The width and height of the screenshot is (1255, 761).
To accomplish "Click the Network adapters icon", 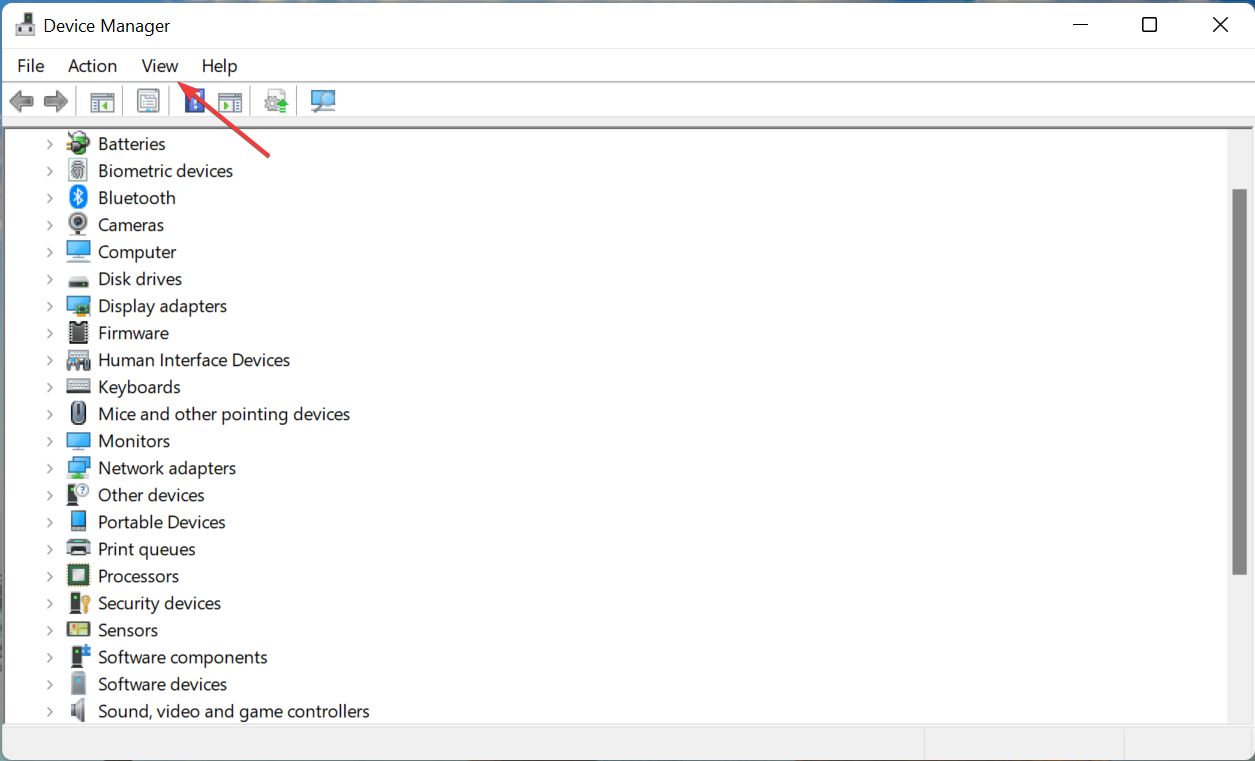I will [78, 468].
